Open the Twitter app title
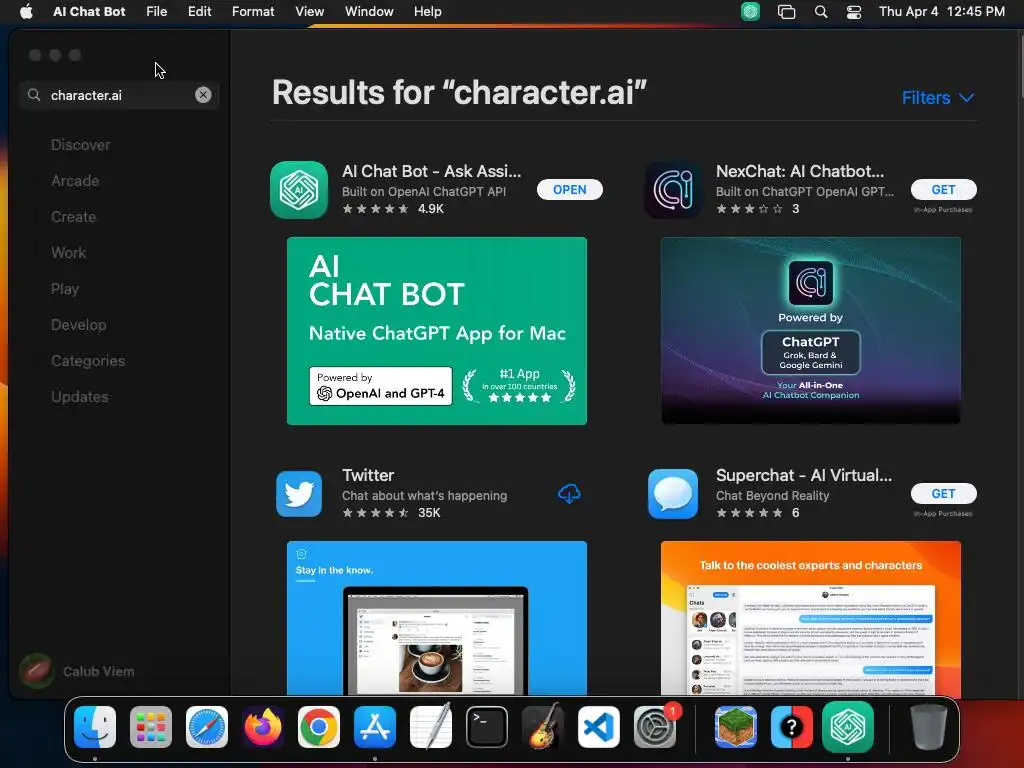 368,475
